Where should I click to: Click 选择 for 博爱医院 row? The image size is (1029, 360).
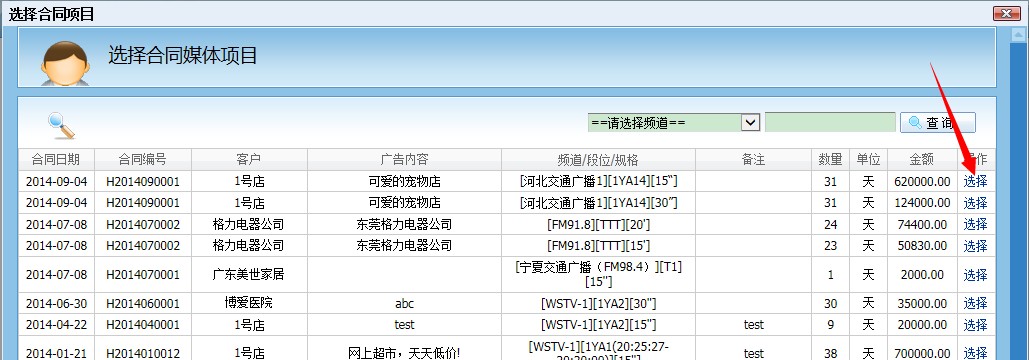(975, 304)
